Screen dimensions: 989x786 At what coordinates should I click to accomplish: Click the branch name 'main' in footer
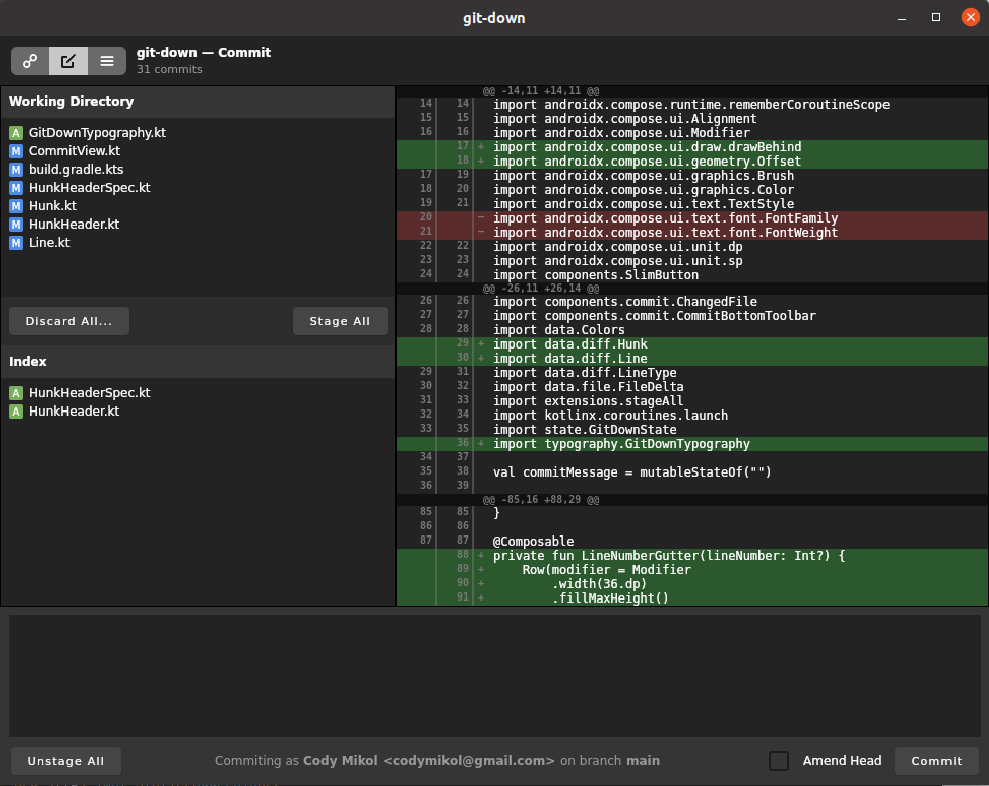click(x=643, y=761)
